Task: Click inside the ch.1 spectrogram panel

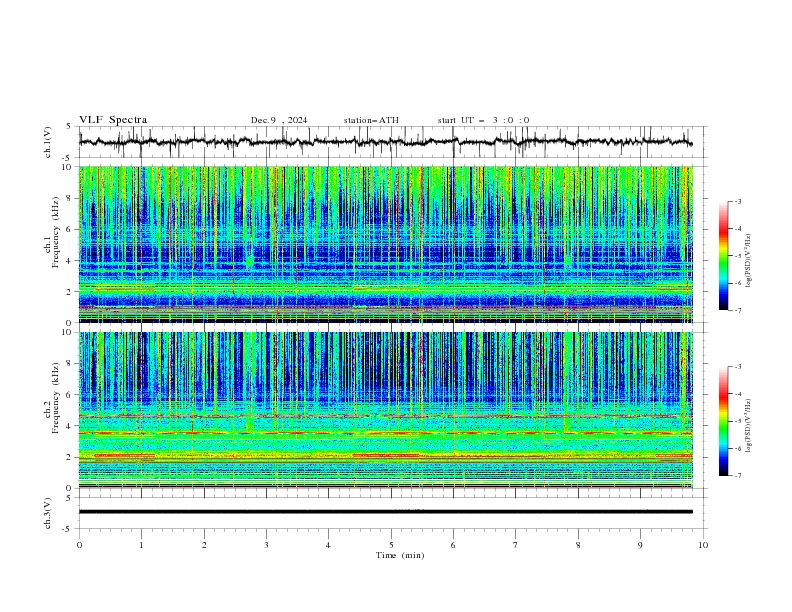Action: coord(385,244)
